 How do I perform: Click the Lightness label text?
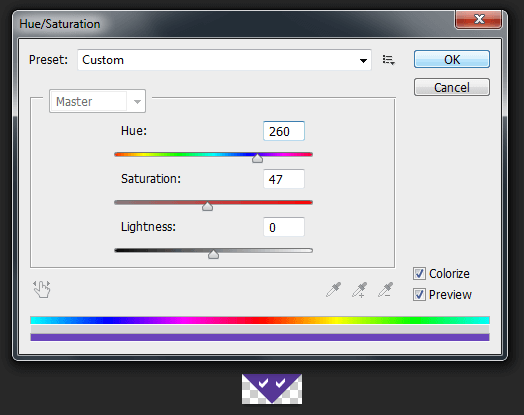pyautogui.click(x=148, y=227)
